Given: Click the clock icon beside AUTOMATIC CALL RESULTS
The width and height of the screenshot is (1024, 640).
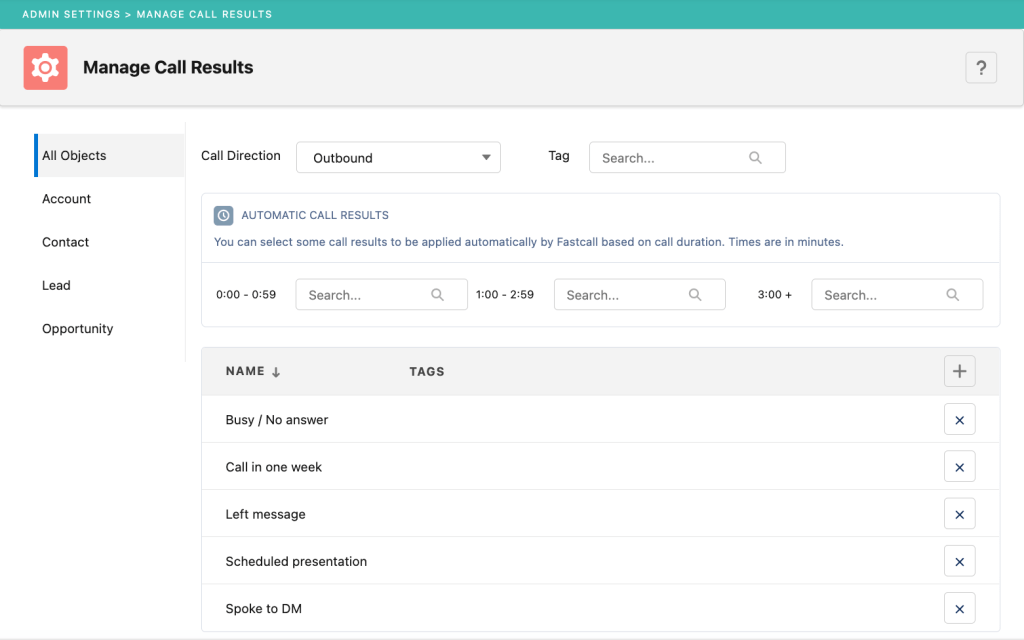Looking at the screenshot, I should coord(223,215).
